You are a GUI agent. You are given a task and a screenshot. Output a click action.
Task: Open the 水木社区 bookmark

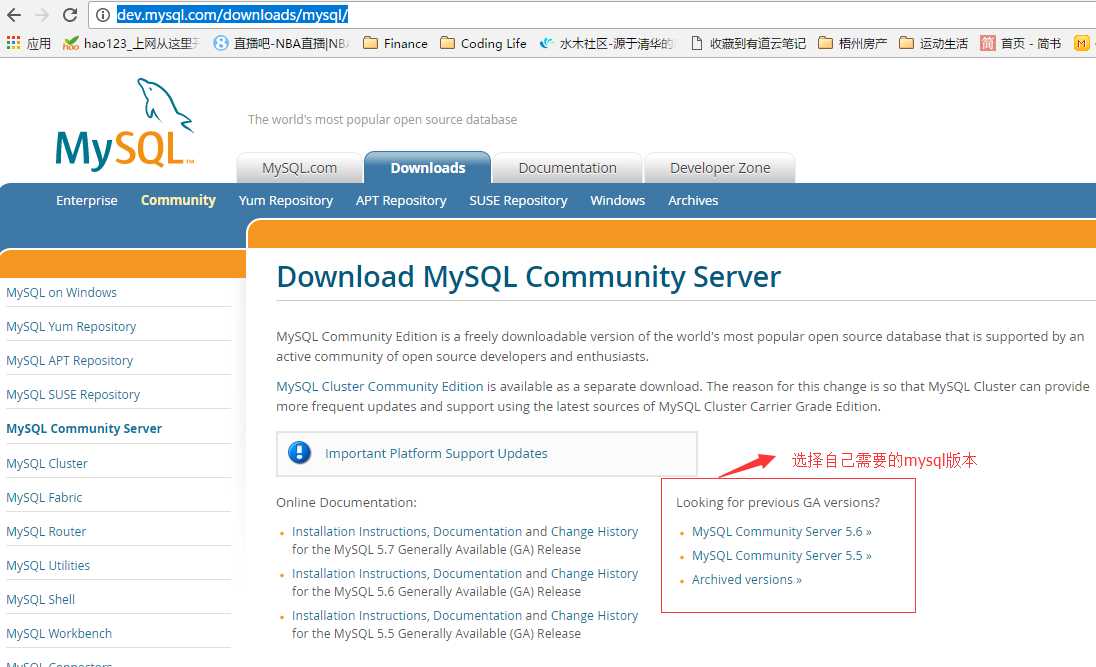606,43
